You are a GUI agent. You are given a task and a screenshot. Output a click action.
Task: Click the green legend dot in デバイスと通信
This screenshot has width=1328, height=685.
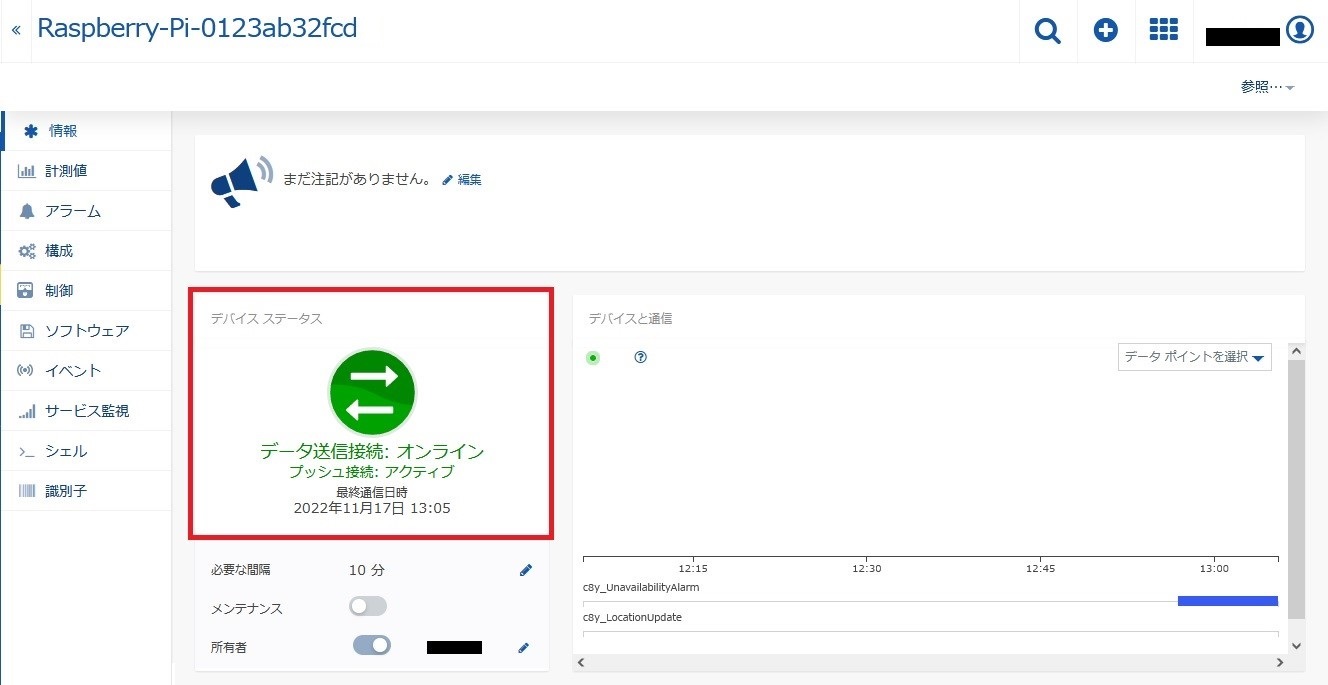point(593,357)
